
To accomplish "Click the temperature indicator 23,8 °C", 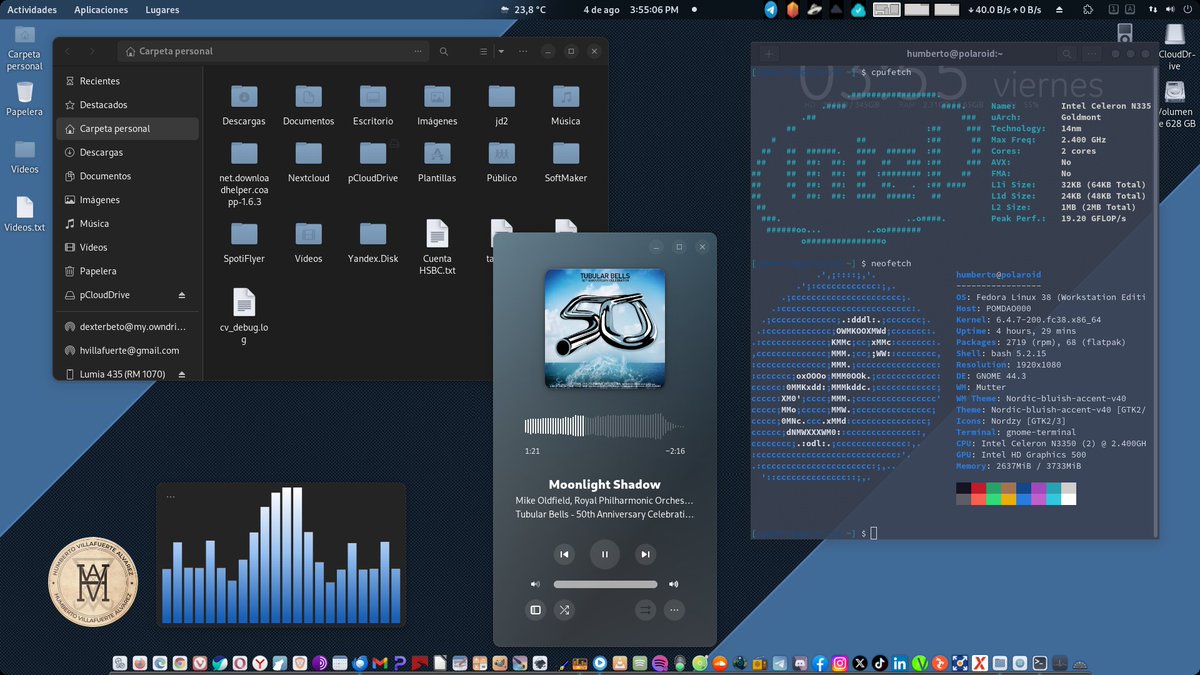I will point(522,10).
